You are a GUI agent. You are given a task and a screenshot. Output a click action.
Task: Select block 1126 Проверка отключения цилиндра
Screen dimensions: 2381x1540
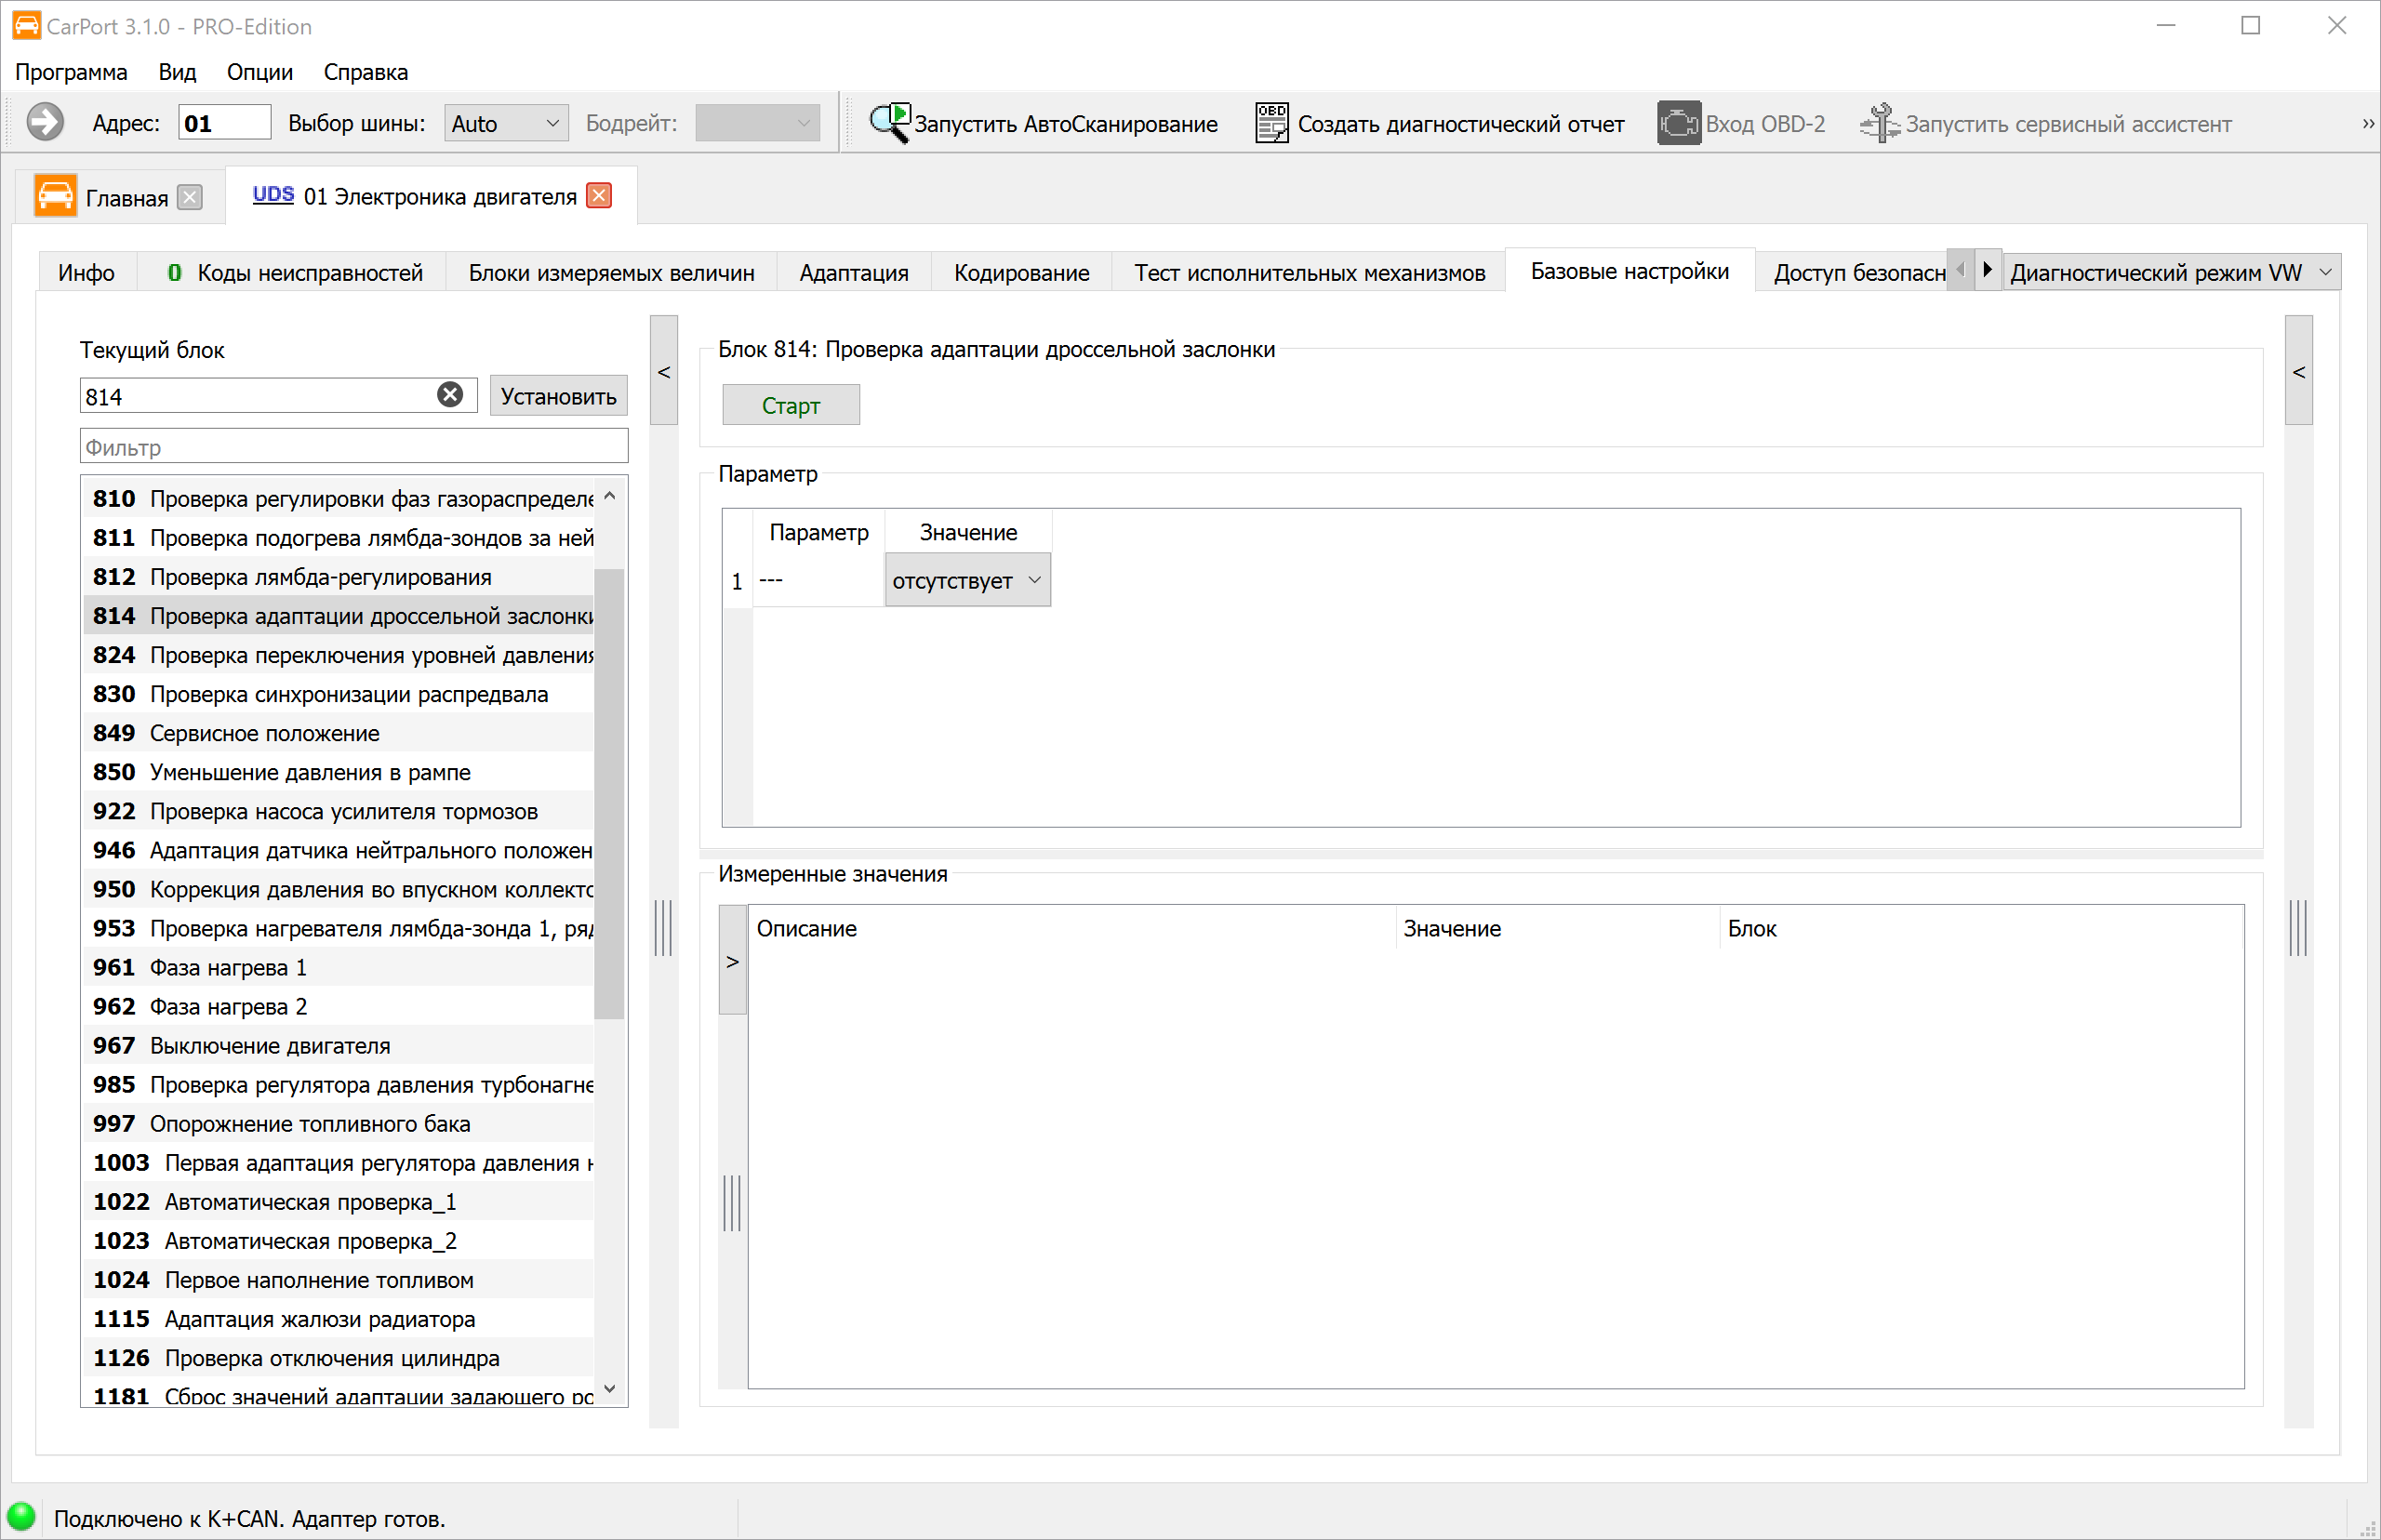[338, 1357]
